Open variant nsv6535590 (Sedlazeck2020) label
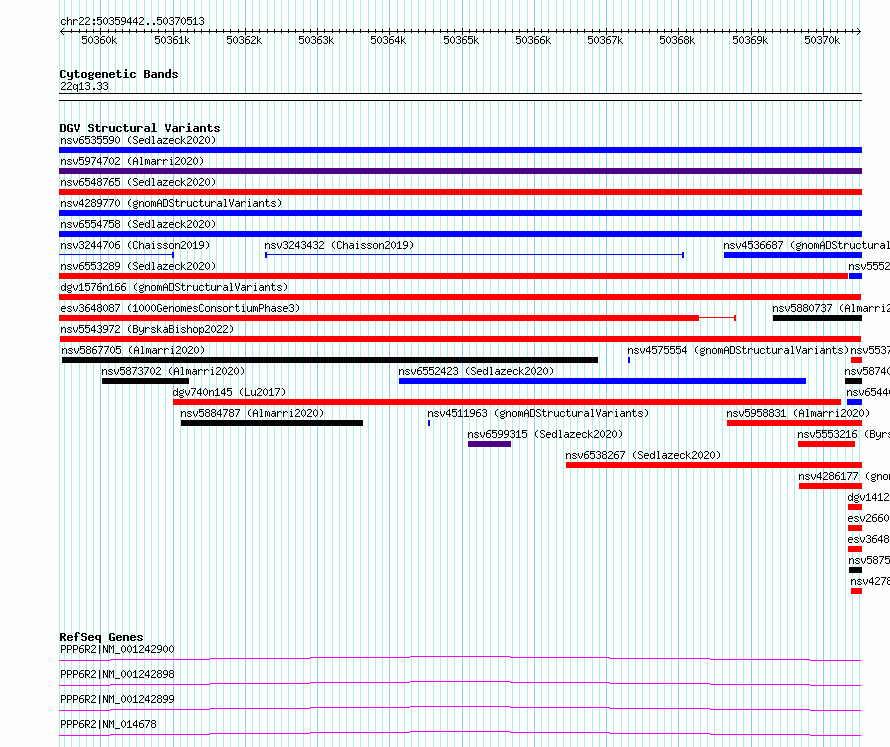The height and width of the screenshot is (747, 890). tap(138, 140)
